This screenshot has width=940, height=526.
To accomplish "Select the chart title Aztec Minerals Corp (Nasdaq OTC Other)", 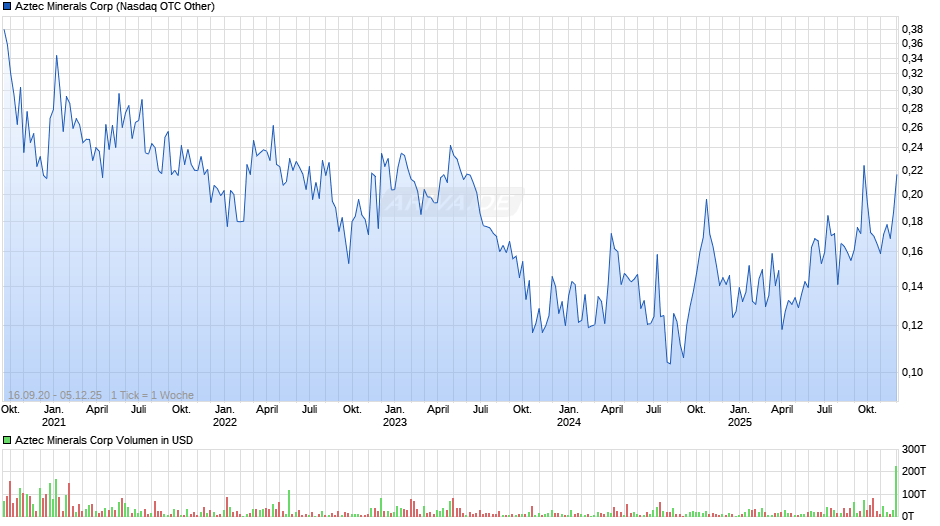I will coord(115,7).
